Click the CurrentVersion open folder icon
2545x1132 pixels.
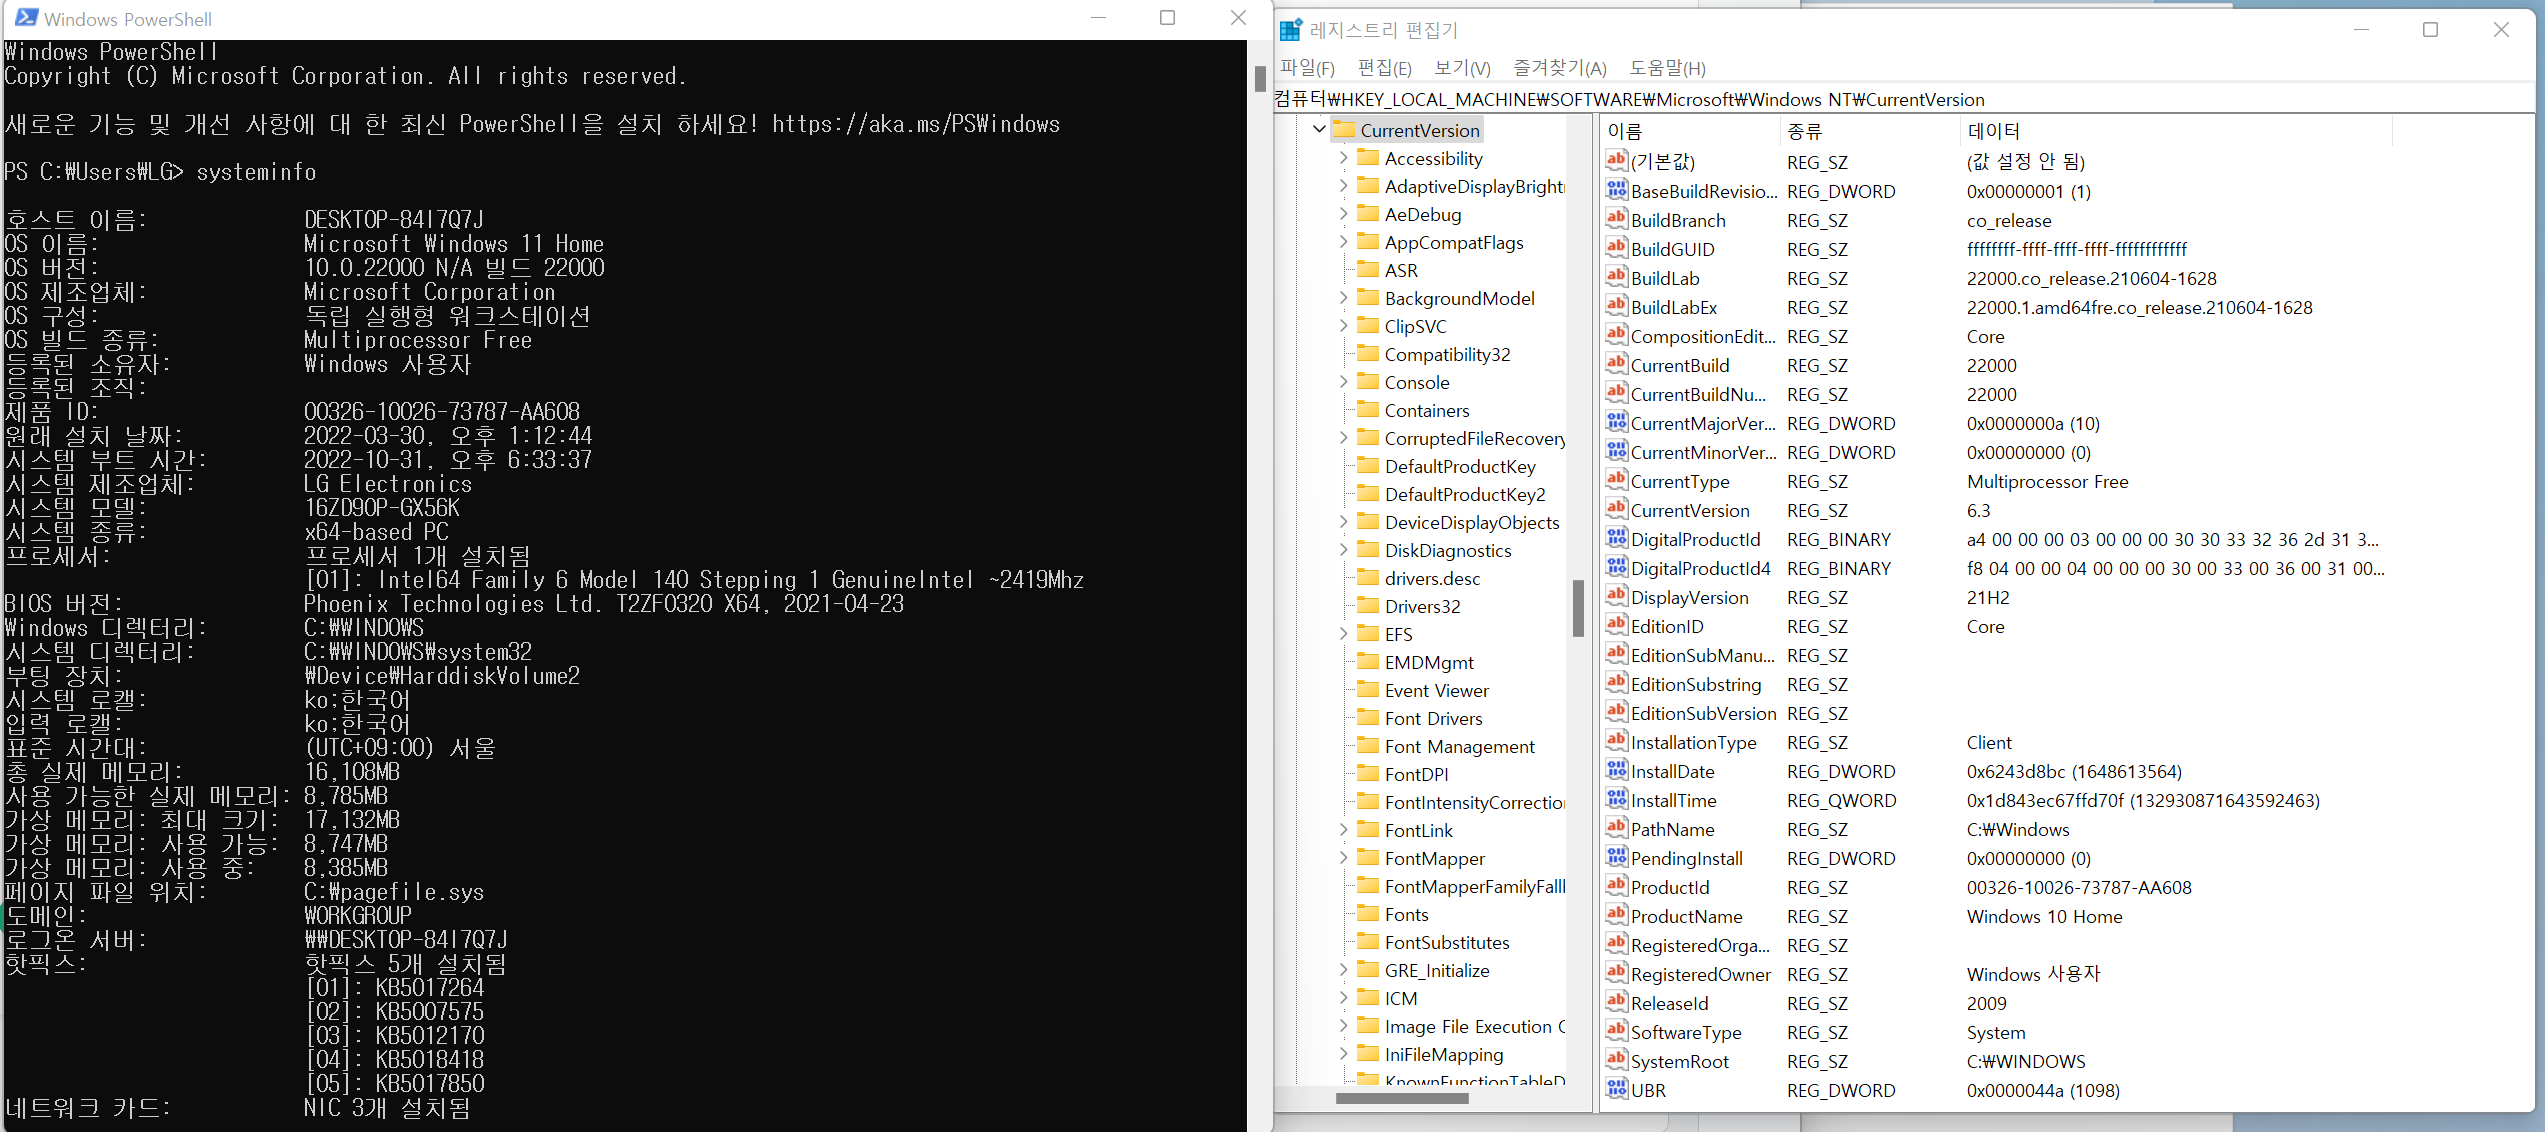(x=1344, y=130)
